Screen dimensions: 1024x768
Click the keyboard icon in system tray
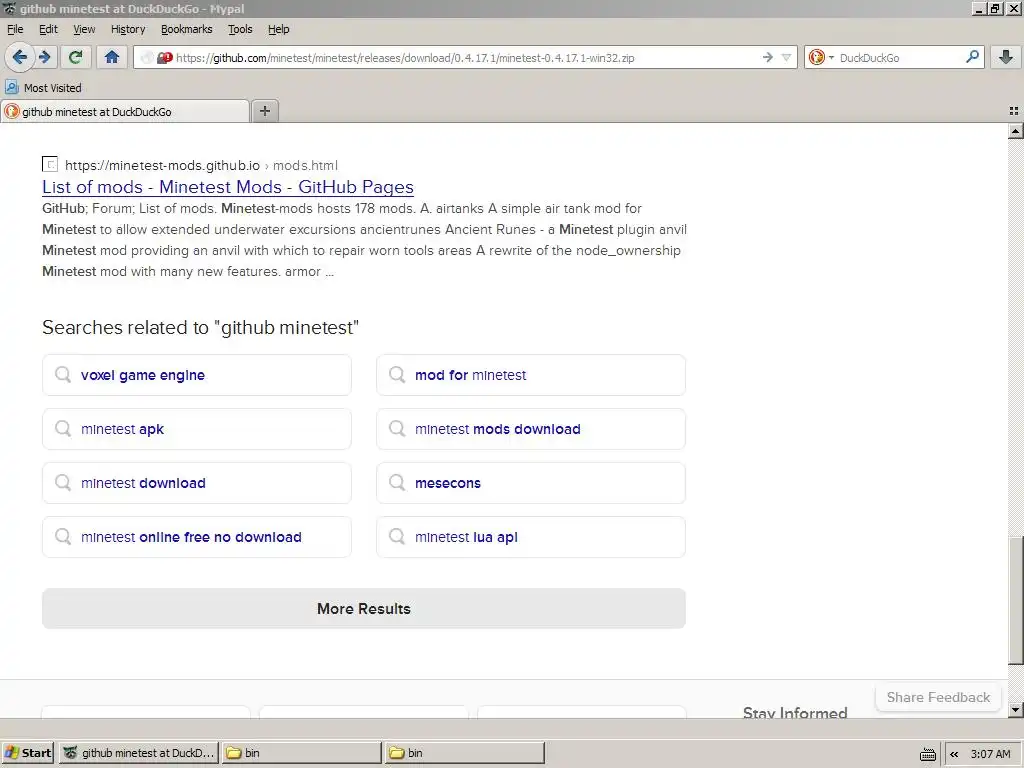(x=927, y=754)
